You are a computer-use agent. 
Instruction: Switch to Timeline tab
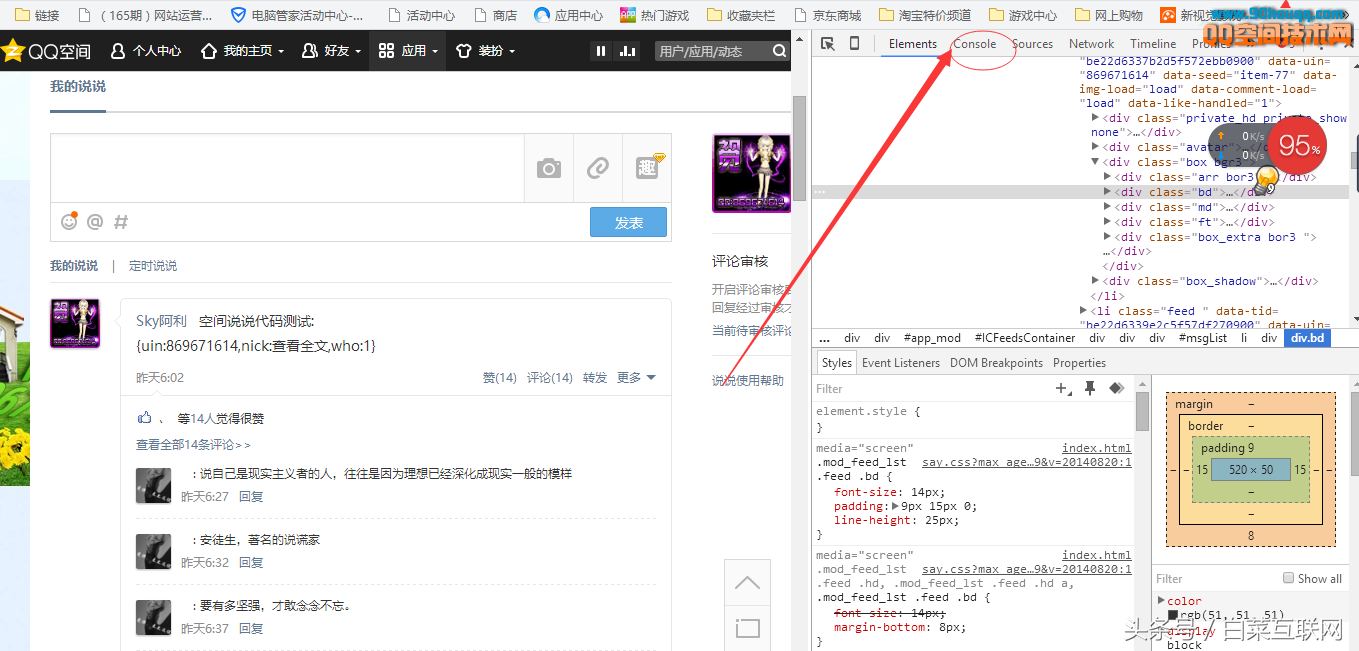pyautogui.click(x=1153, y=44)
